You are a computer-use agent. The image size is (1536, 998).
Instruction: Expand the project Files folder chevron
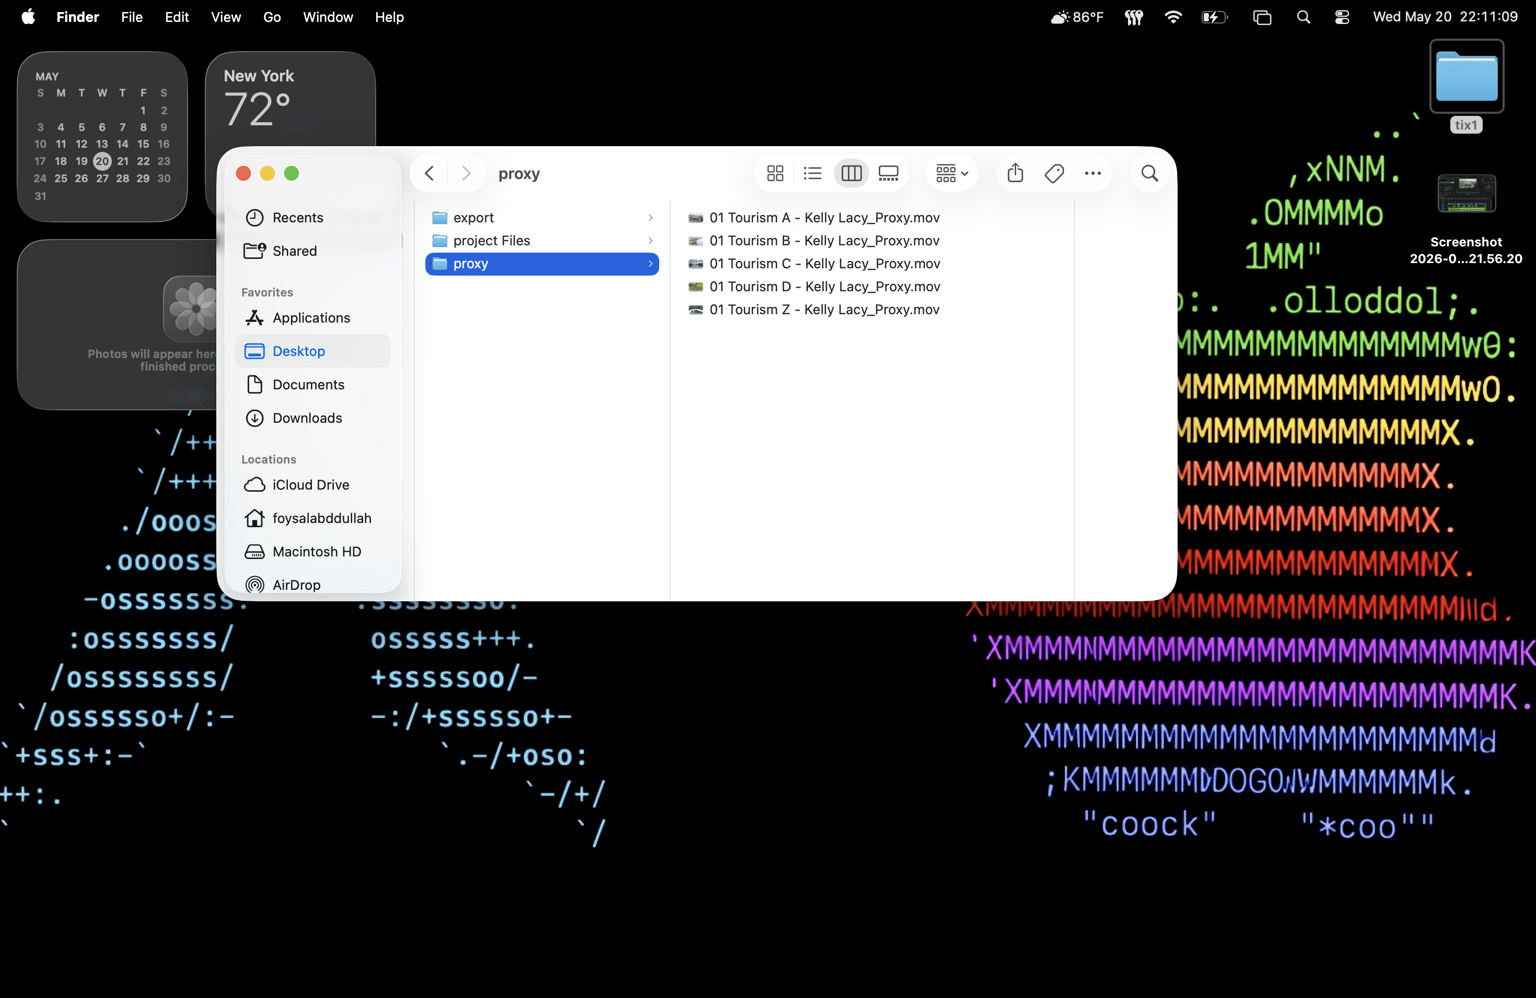click(x=650, y=240)
